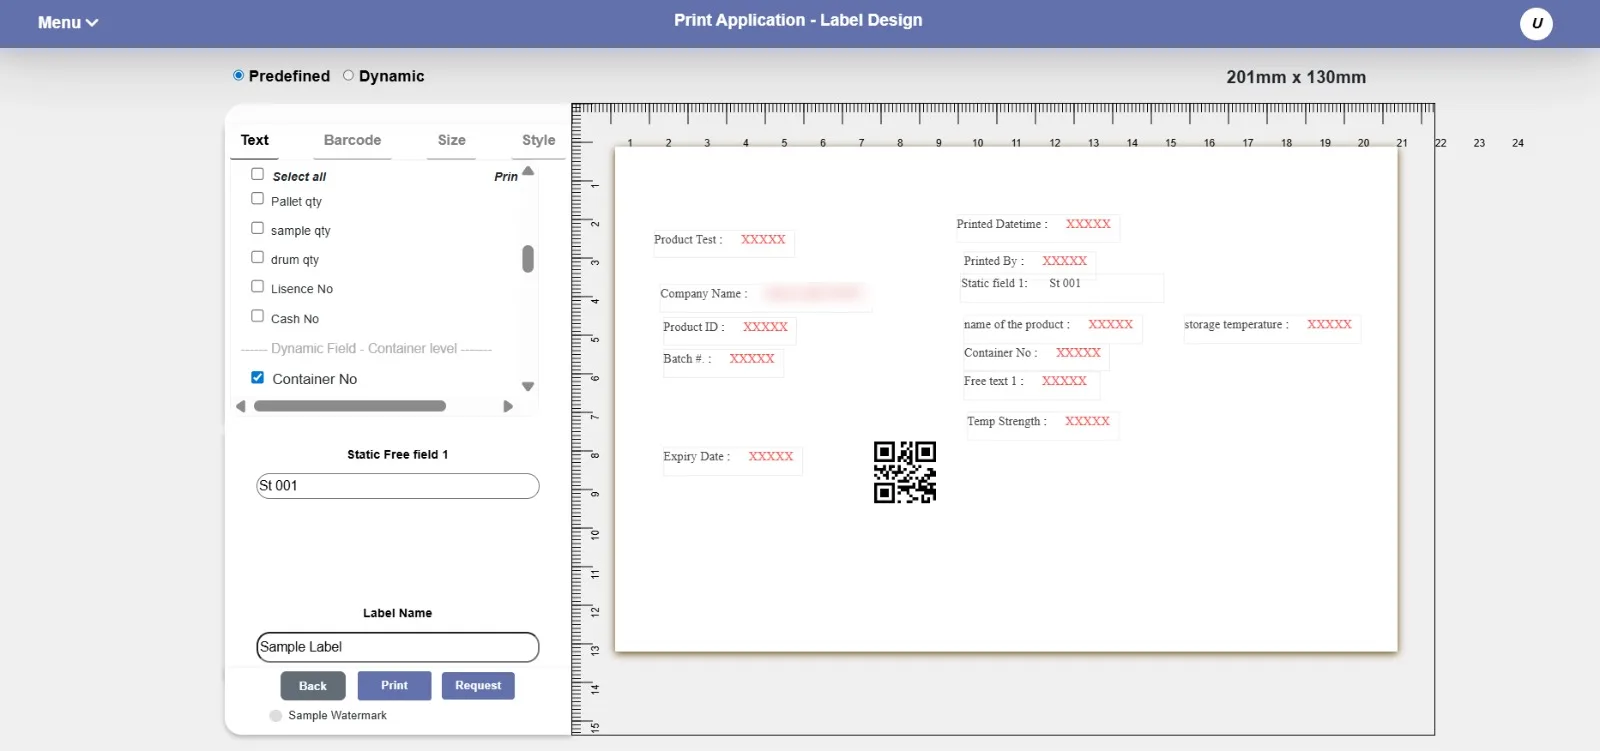Image resolution: width=1600 pixels, height=751 pixels.
Task: Select the Static field 1 on canvas
Action: (x=1062, y=286)
